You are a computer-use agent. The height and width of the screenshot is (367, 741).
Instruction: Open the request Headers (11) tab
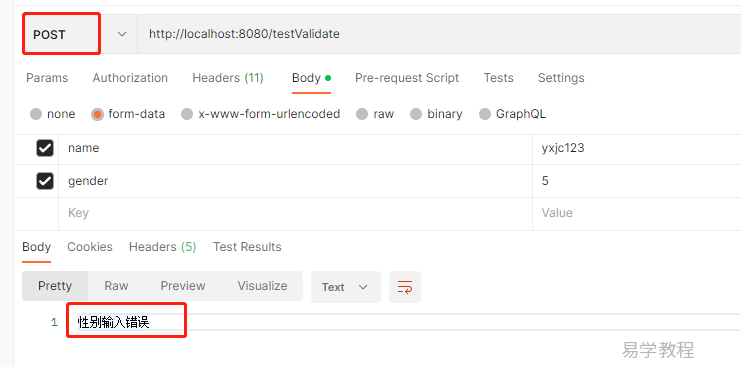(x=228, y=78)
